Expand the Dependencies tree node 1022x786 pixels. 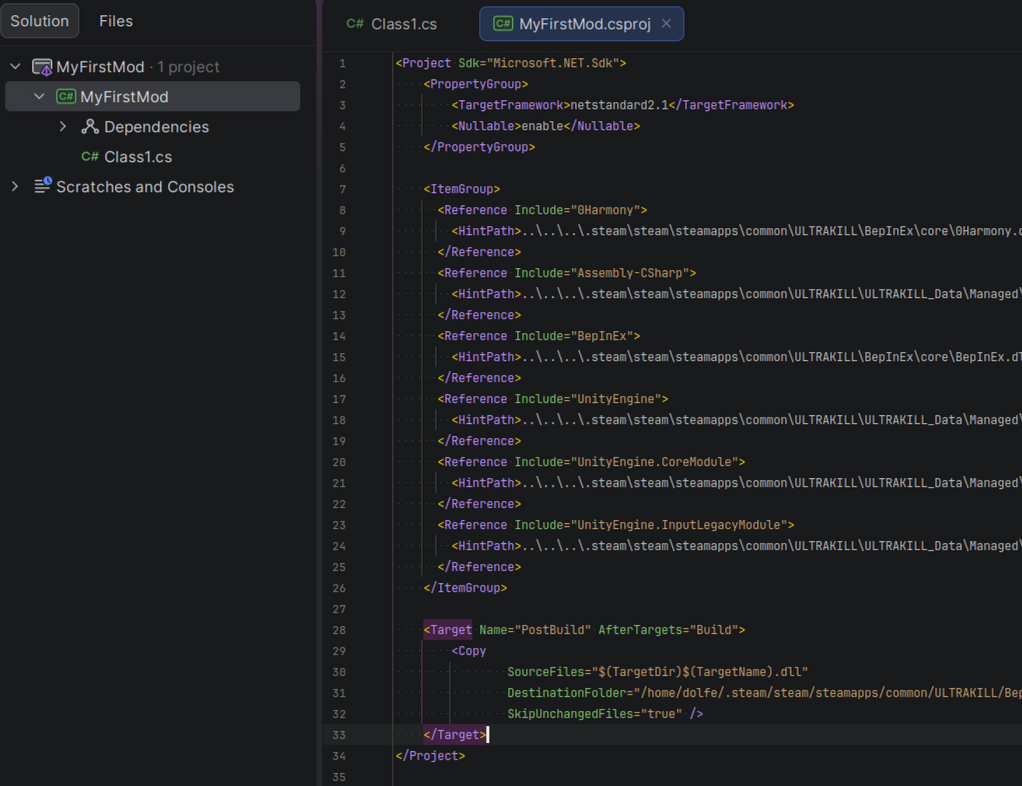click(x=63, y=127)
